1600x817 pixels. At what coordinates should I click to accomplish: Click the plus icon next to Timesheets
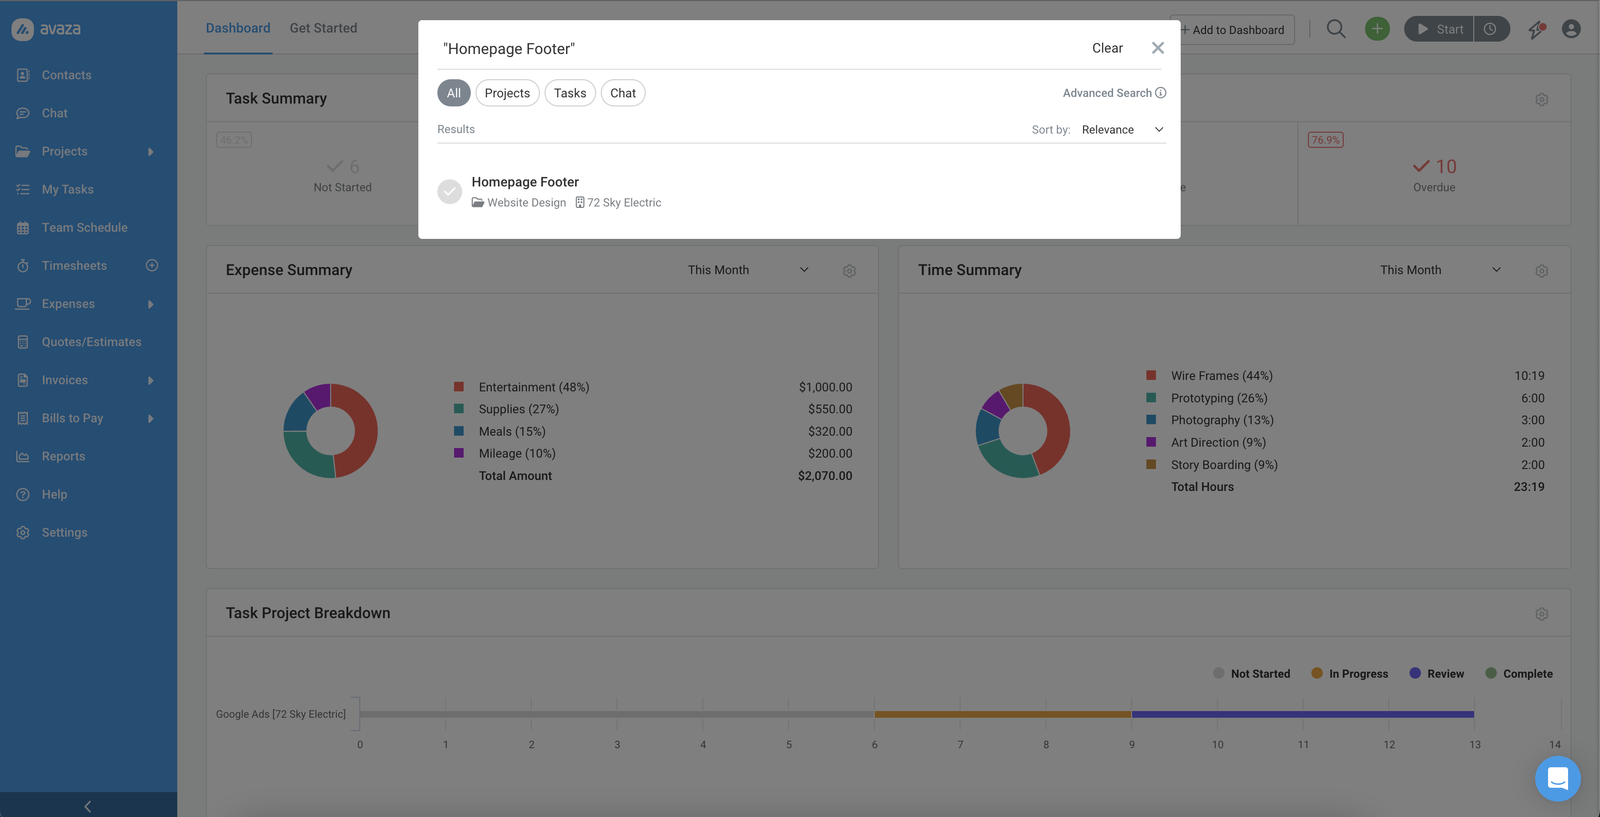(x=152, y=266)
